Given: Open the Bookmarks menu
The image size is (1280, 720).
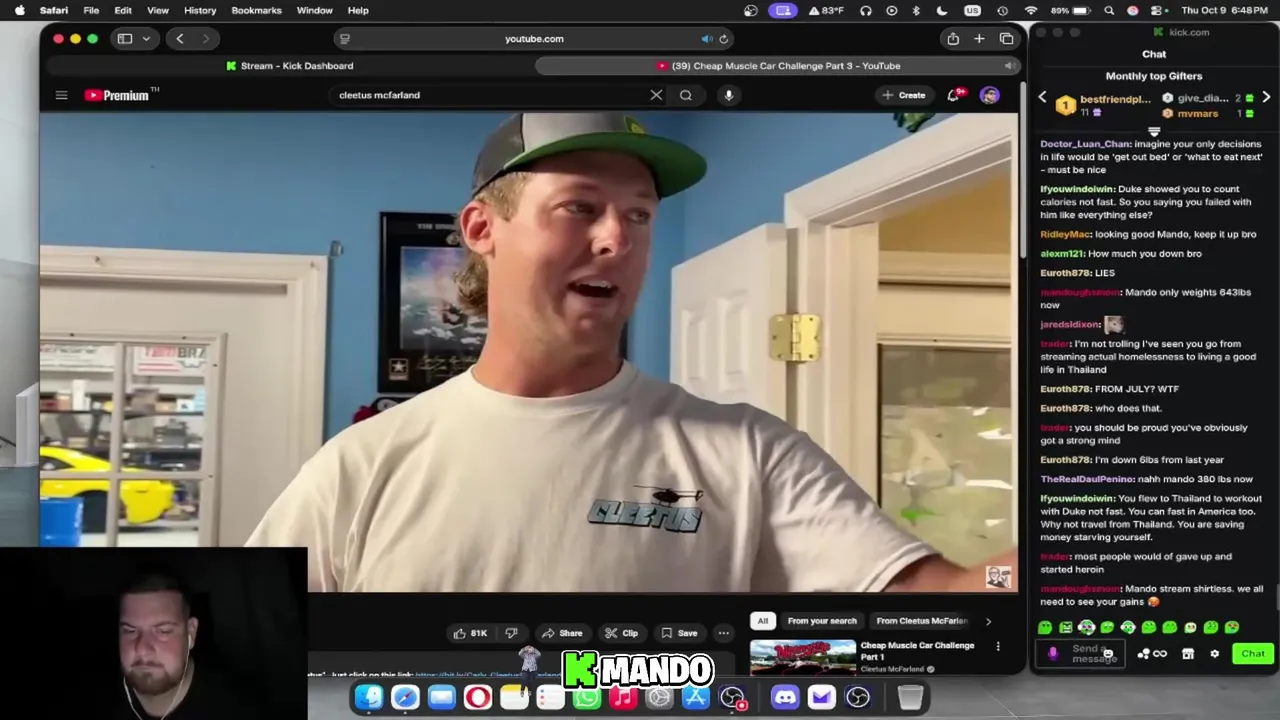Looking at the screenshot, I should (256, 10).
